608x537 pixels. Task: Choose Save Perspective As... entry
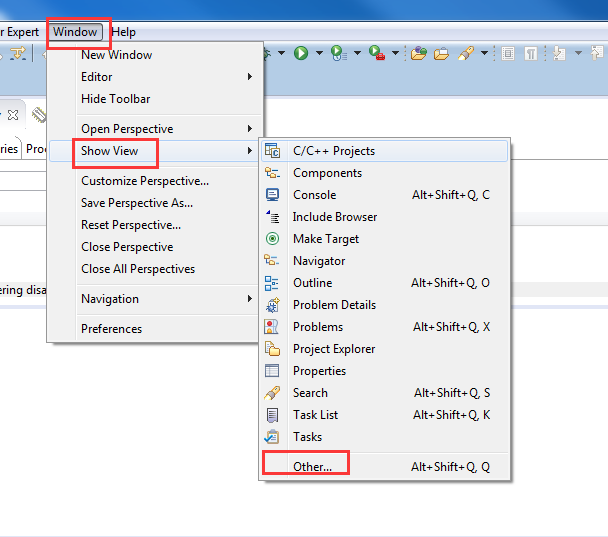tap(155, 203)
